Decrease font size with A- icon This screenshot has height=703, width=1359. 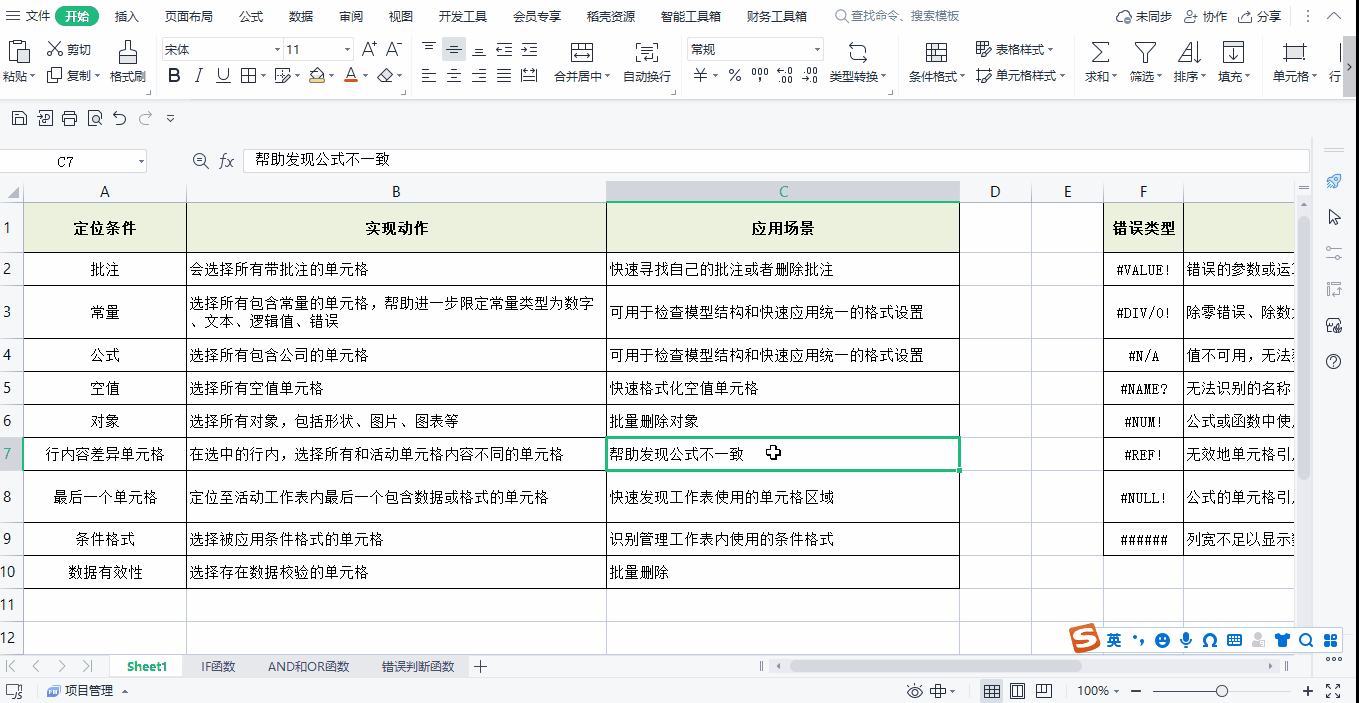393,49
